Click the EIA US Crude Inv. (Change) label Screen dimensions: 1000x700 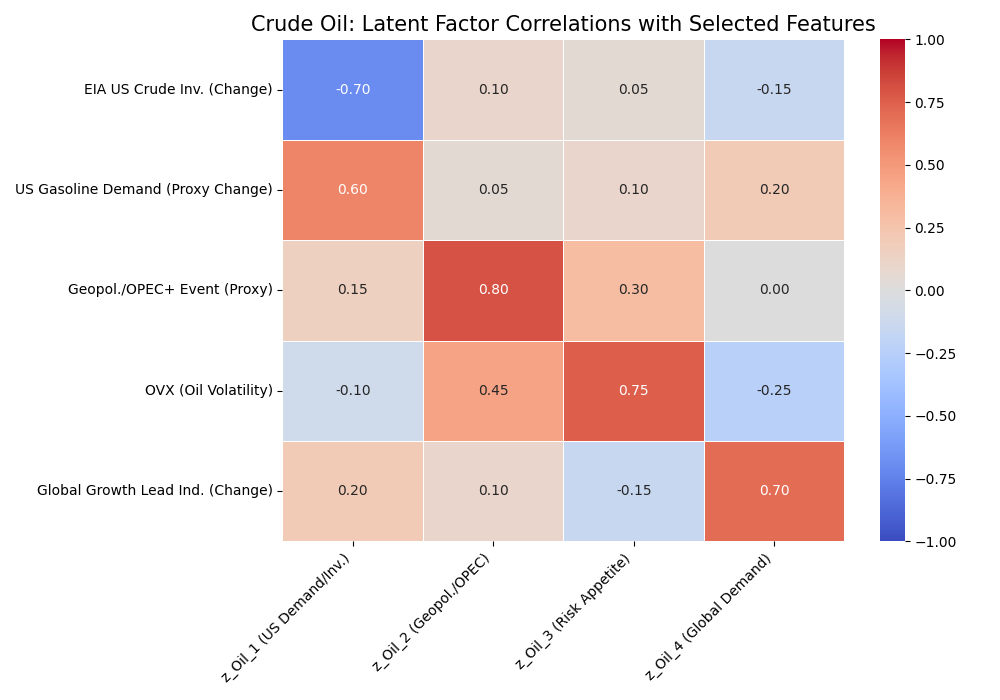tap(178, 90)
